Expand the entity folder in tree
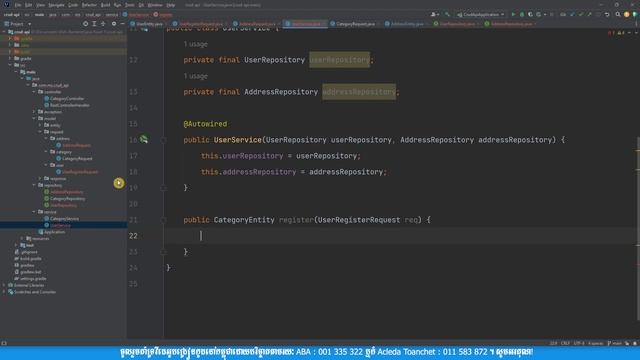Viewport: 640px width, 360px height. coord(40,125)
